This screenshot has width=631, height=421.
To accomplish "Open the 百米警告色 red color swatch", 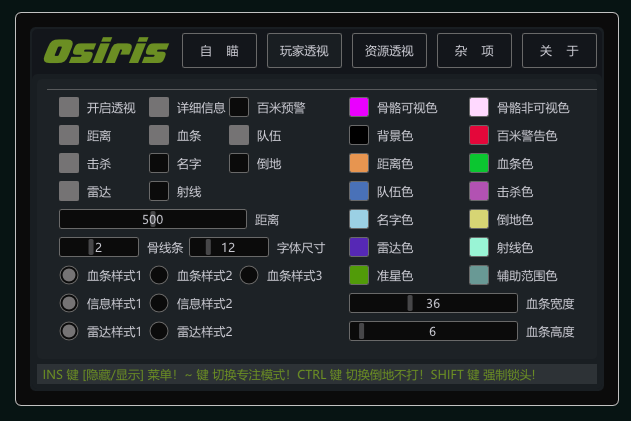I will point(479,135).
